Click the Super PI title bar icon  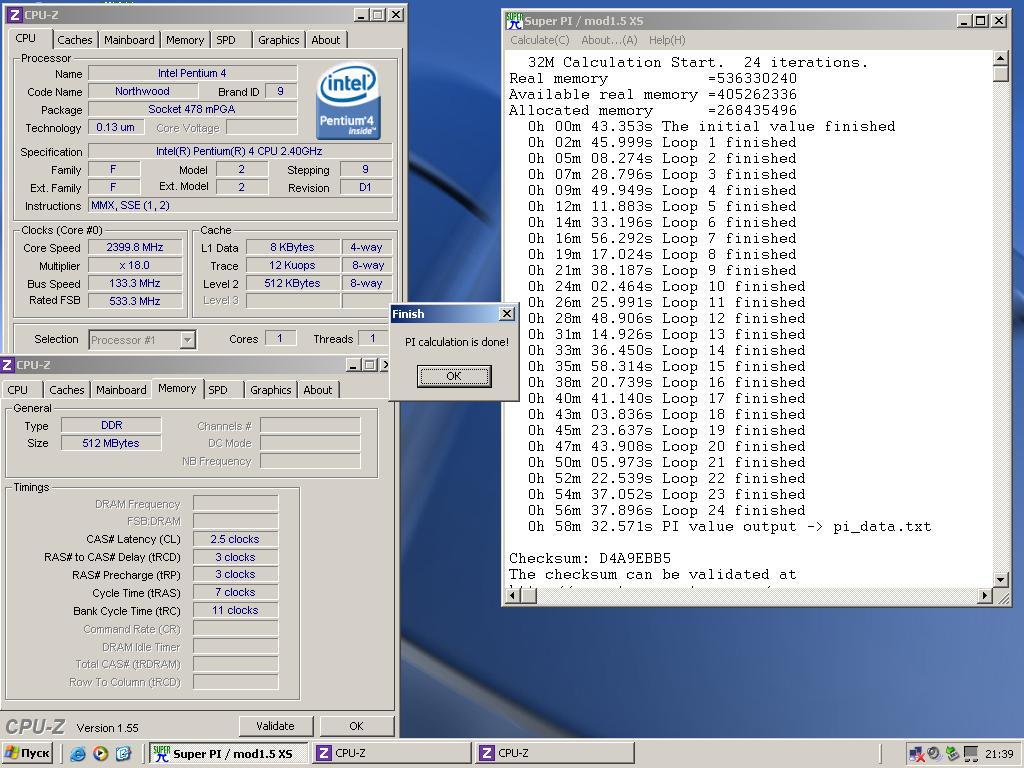pyautogui.click(x=515, y=21)
